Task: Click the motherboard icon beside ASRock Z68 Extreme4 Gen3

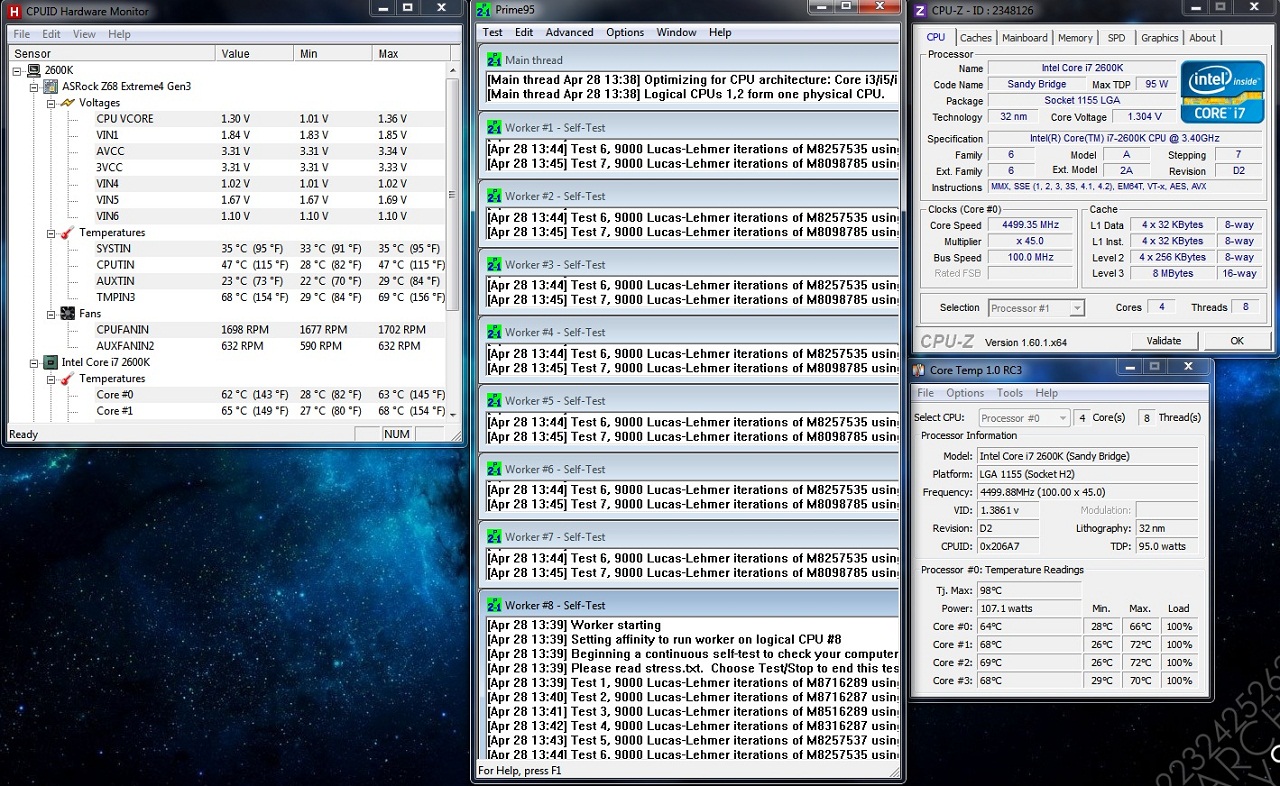Action: (50, 86)
